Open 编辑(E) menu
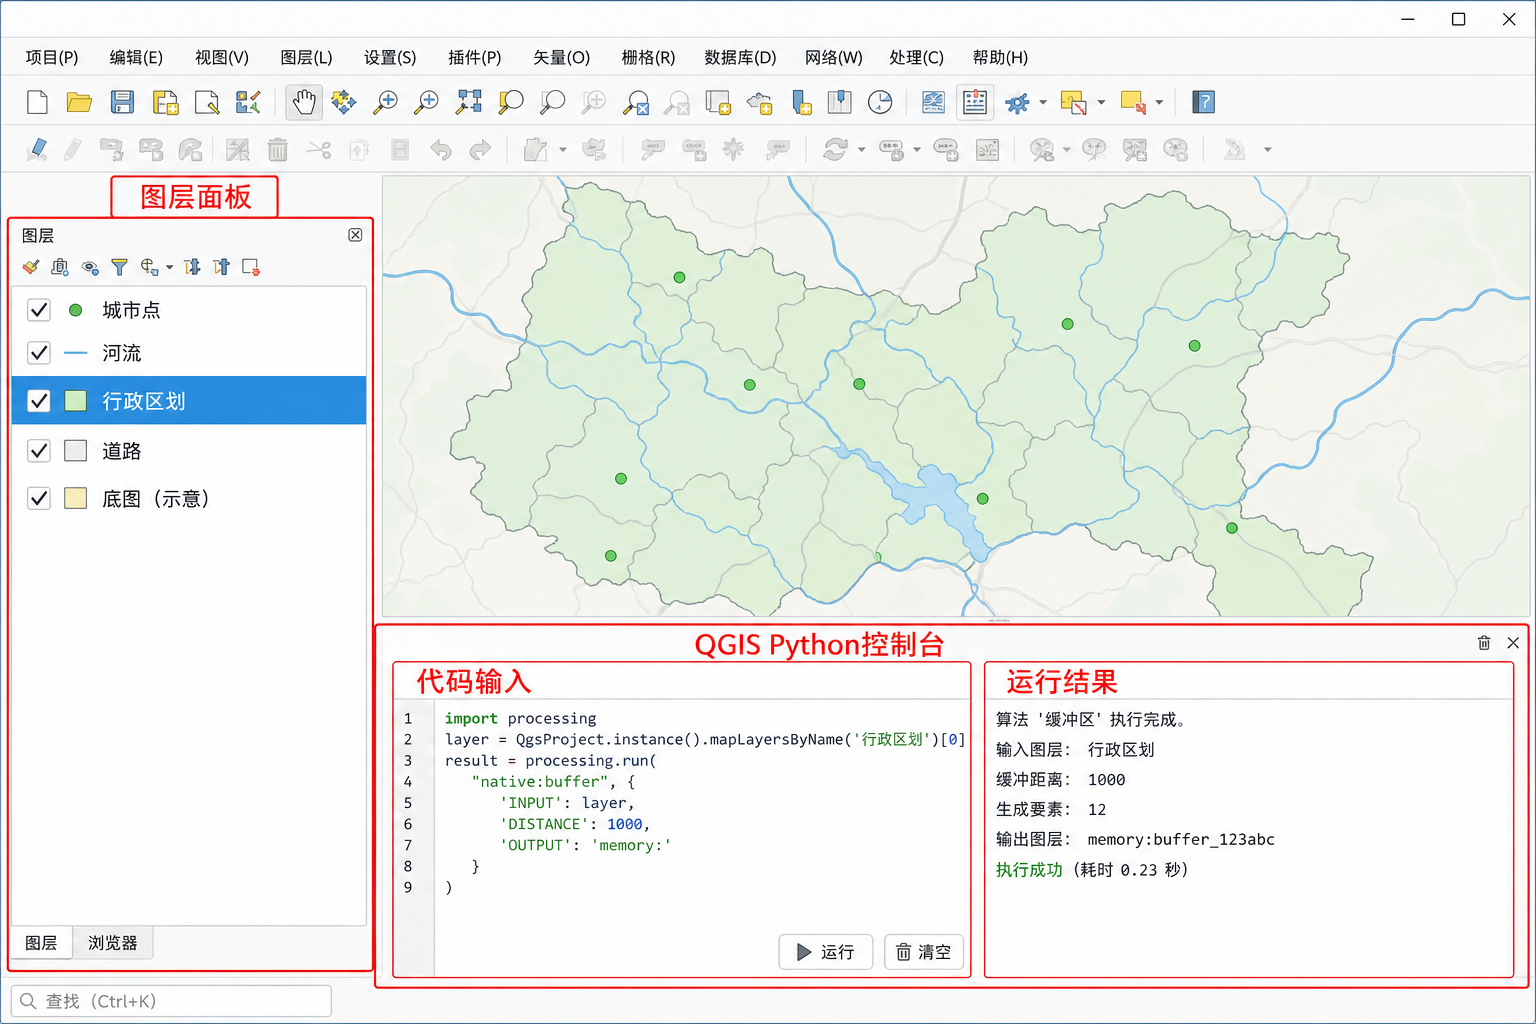The image size is (1536, 1024). pyautogui.click(x=136, y=57)
